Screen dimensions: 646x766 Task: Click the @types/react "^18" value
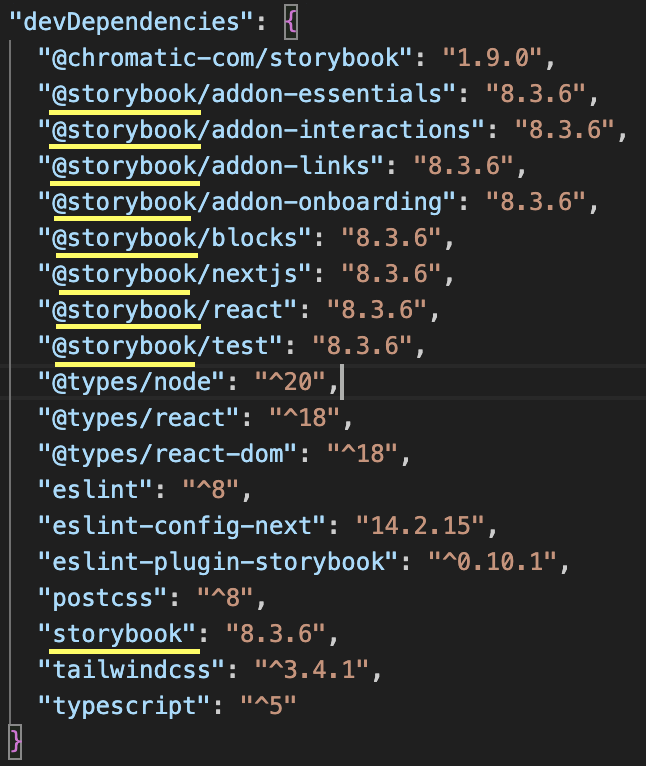coord(304,418)
